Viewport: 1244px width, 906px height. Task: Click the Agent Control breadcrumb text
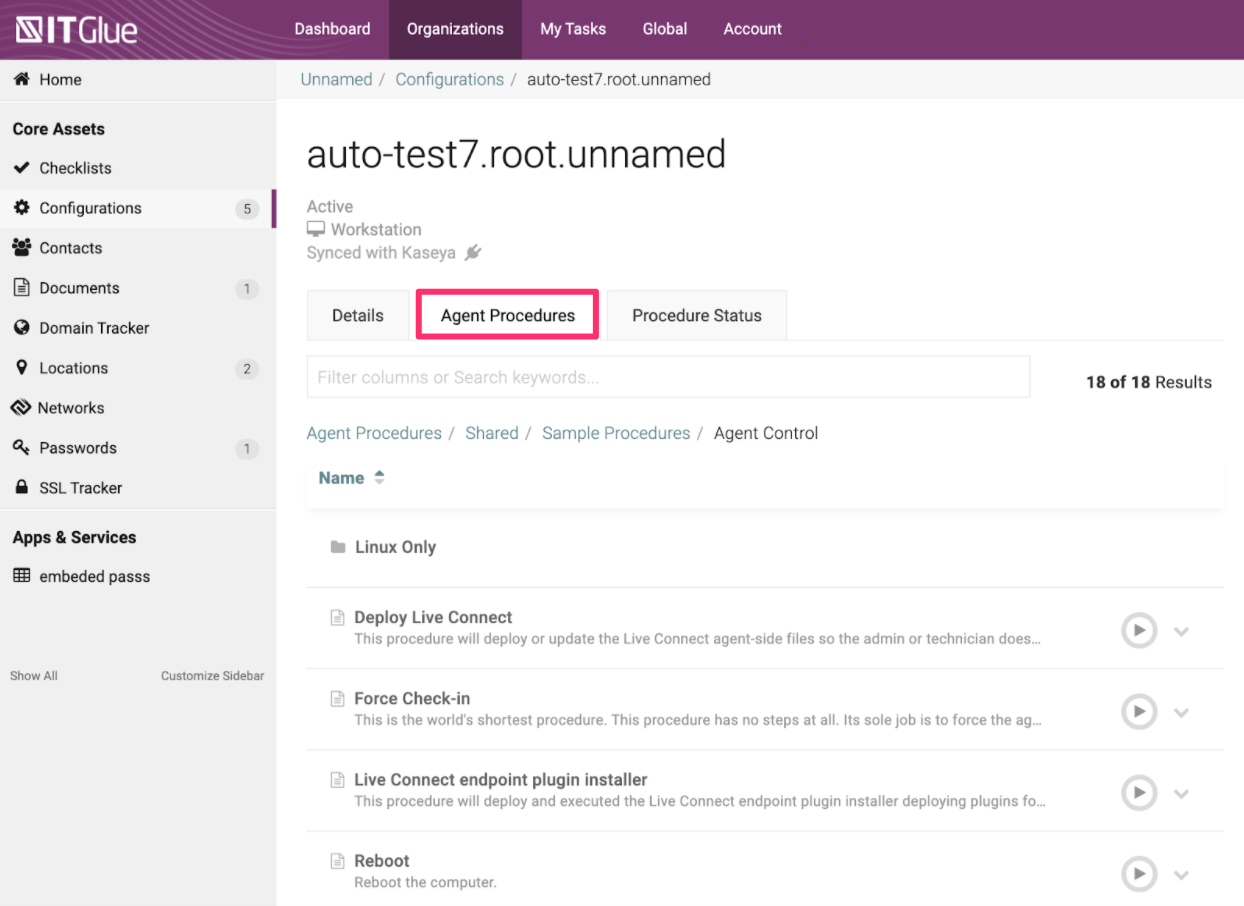766,433
